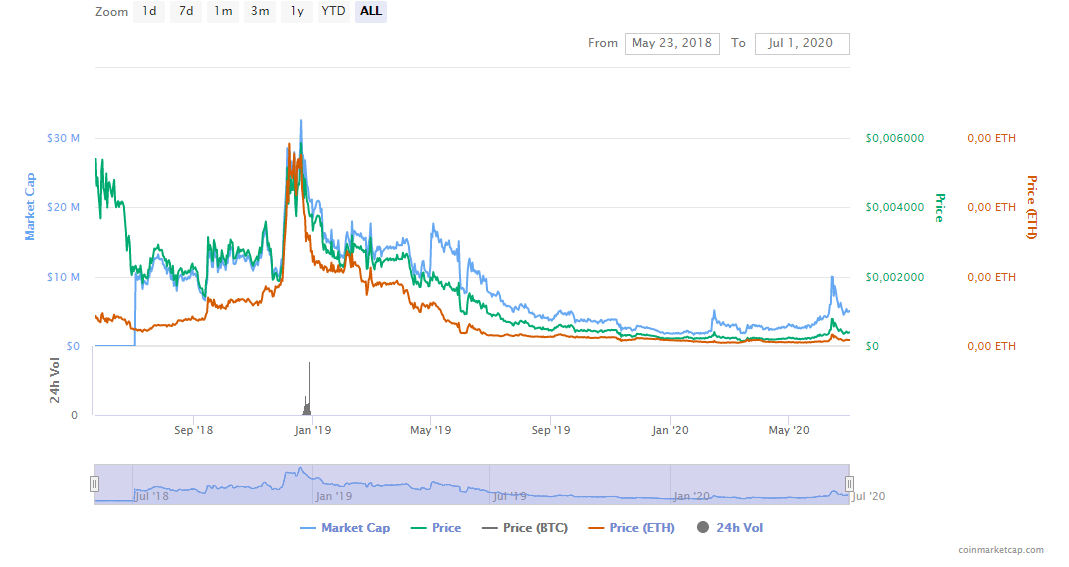Click the tall volume spike bar near Jan '19

coord(310,388)
